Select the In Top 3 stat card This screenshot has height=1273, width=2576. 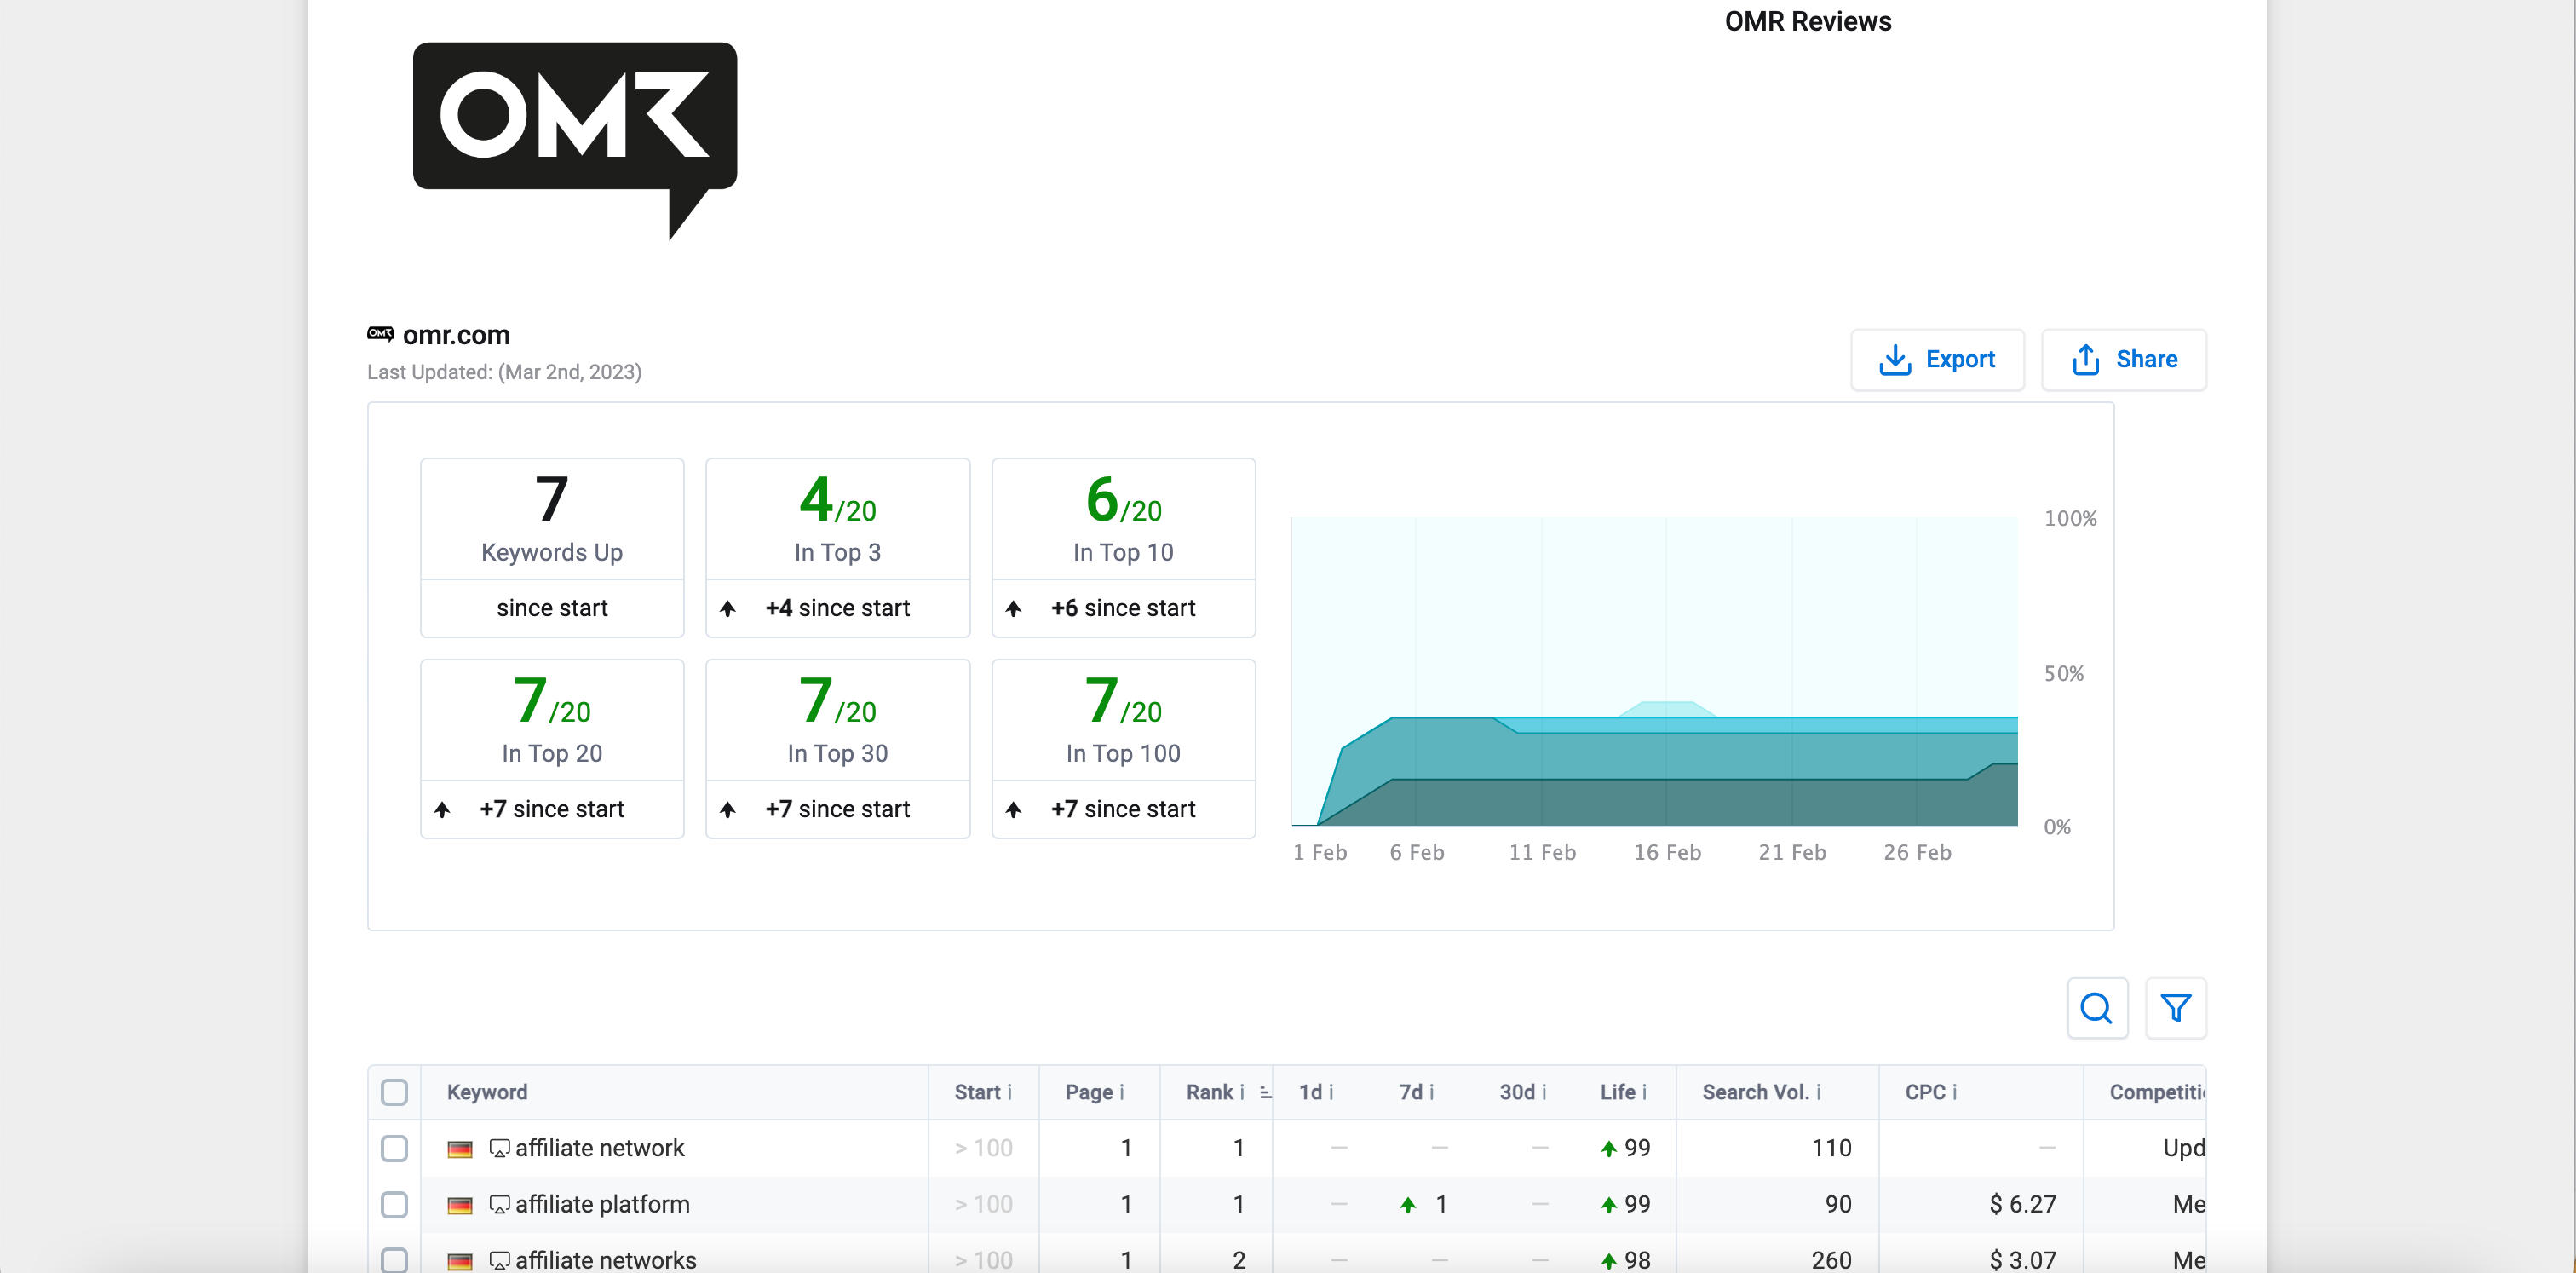click(837, 547)
